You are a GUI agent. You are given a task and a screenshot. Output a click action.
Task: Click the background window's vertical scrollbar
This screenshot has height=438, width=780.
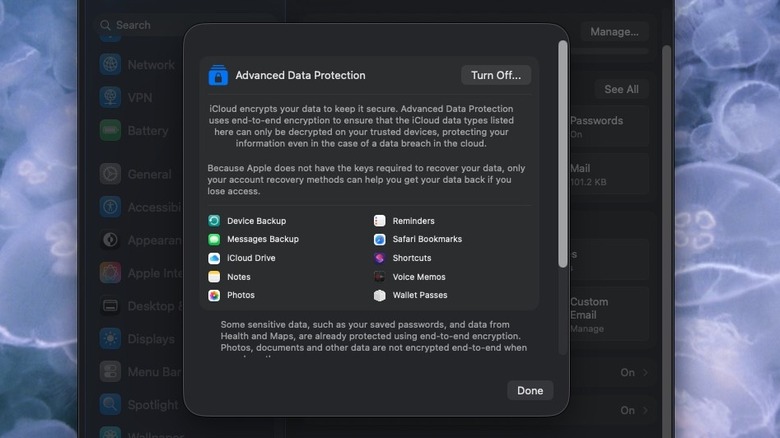click(666, 239)
